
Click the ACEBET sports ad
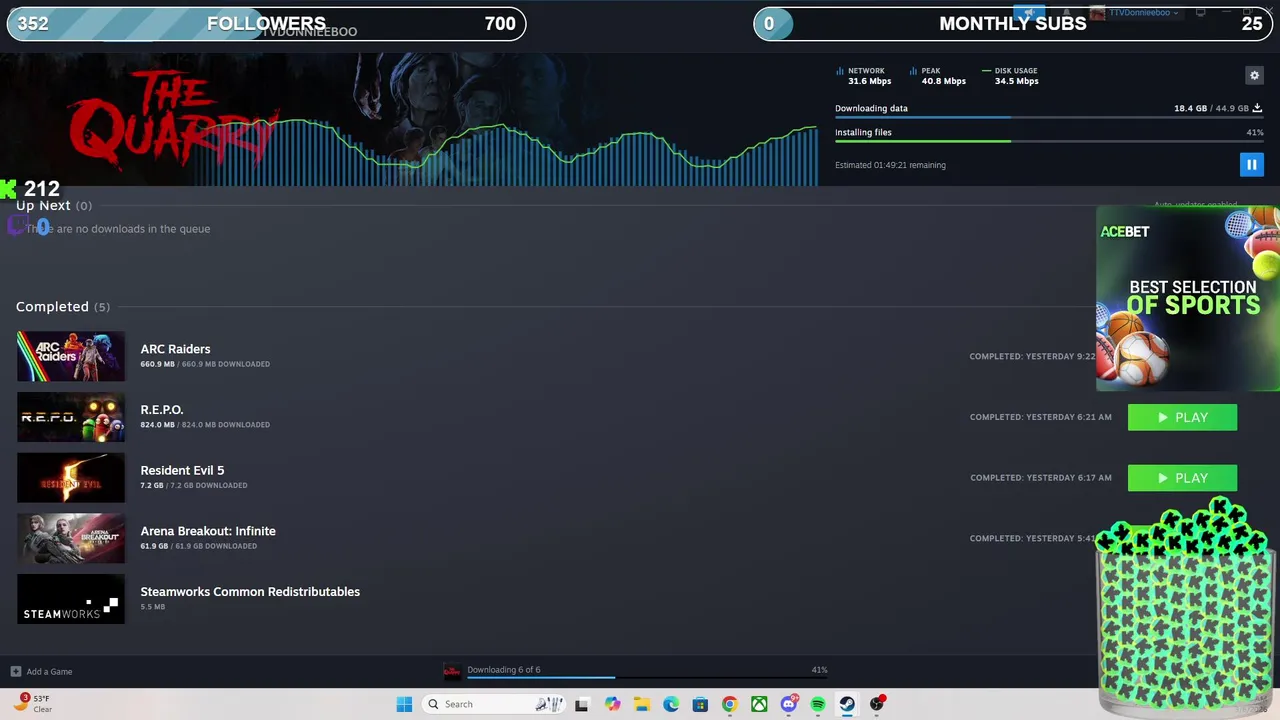(x=1188, y=298)
